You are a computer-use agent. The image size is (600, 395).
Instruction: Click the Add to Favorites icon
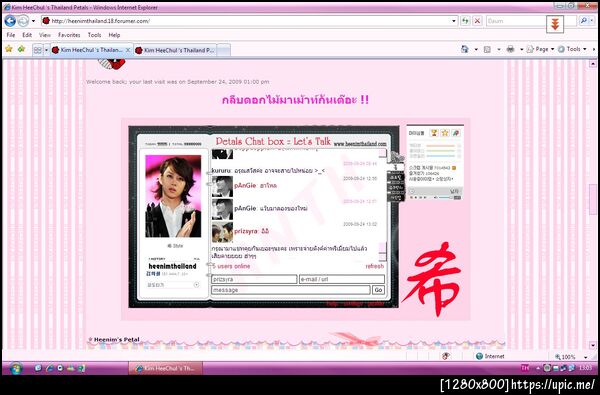(x=21, y=49)
